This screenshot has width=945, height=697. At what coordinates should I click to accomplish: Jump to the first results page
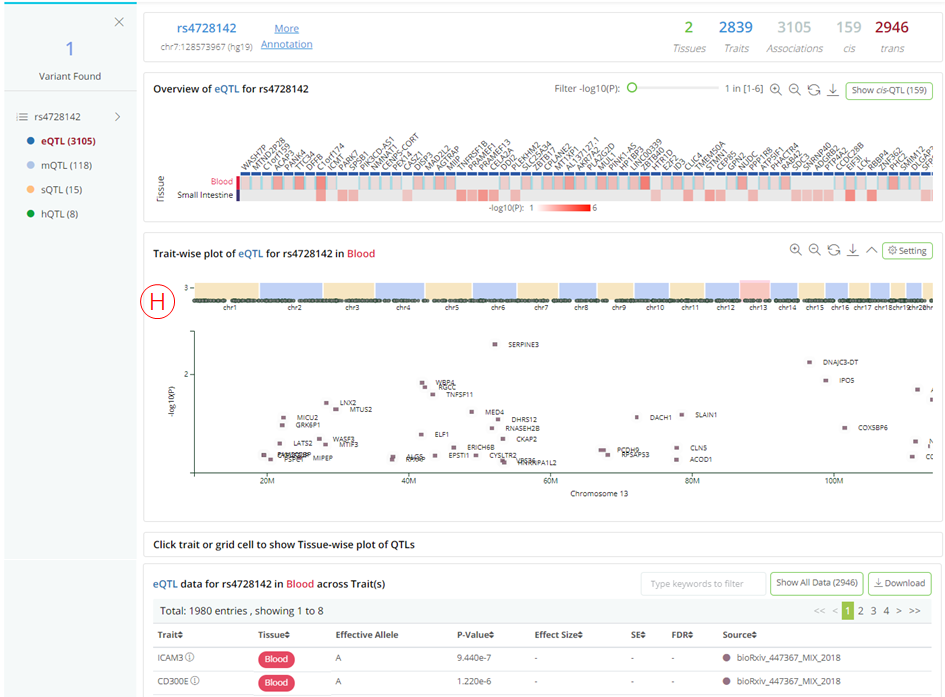click(819, 611)
